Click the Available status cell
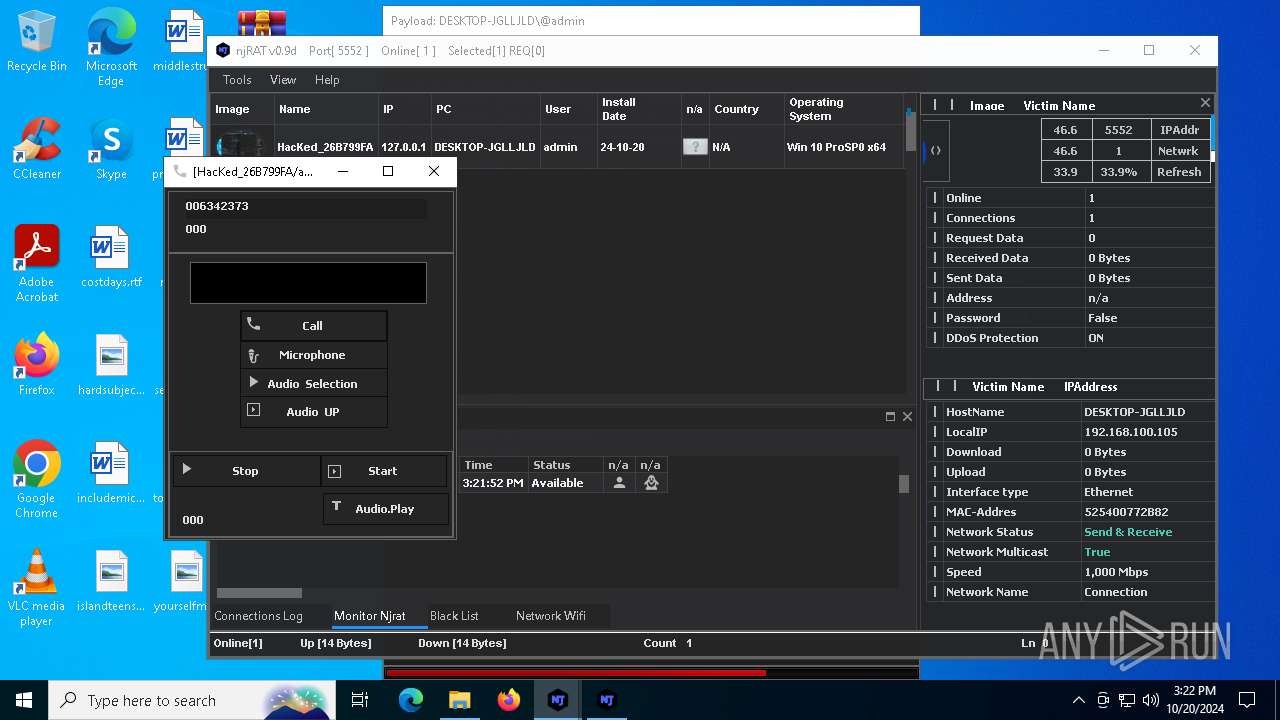The width and height of the screenshot is (1280, 720). pyautogui.click(x=565, y=483)
